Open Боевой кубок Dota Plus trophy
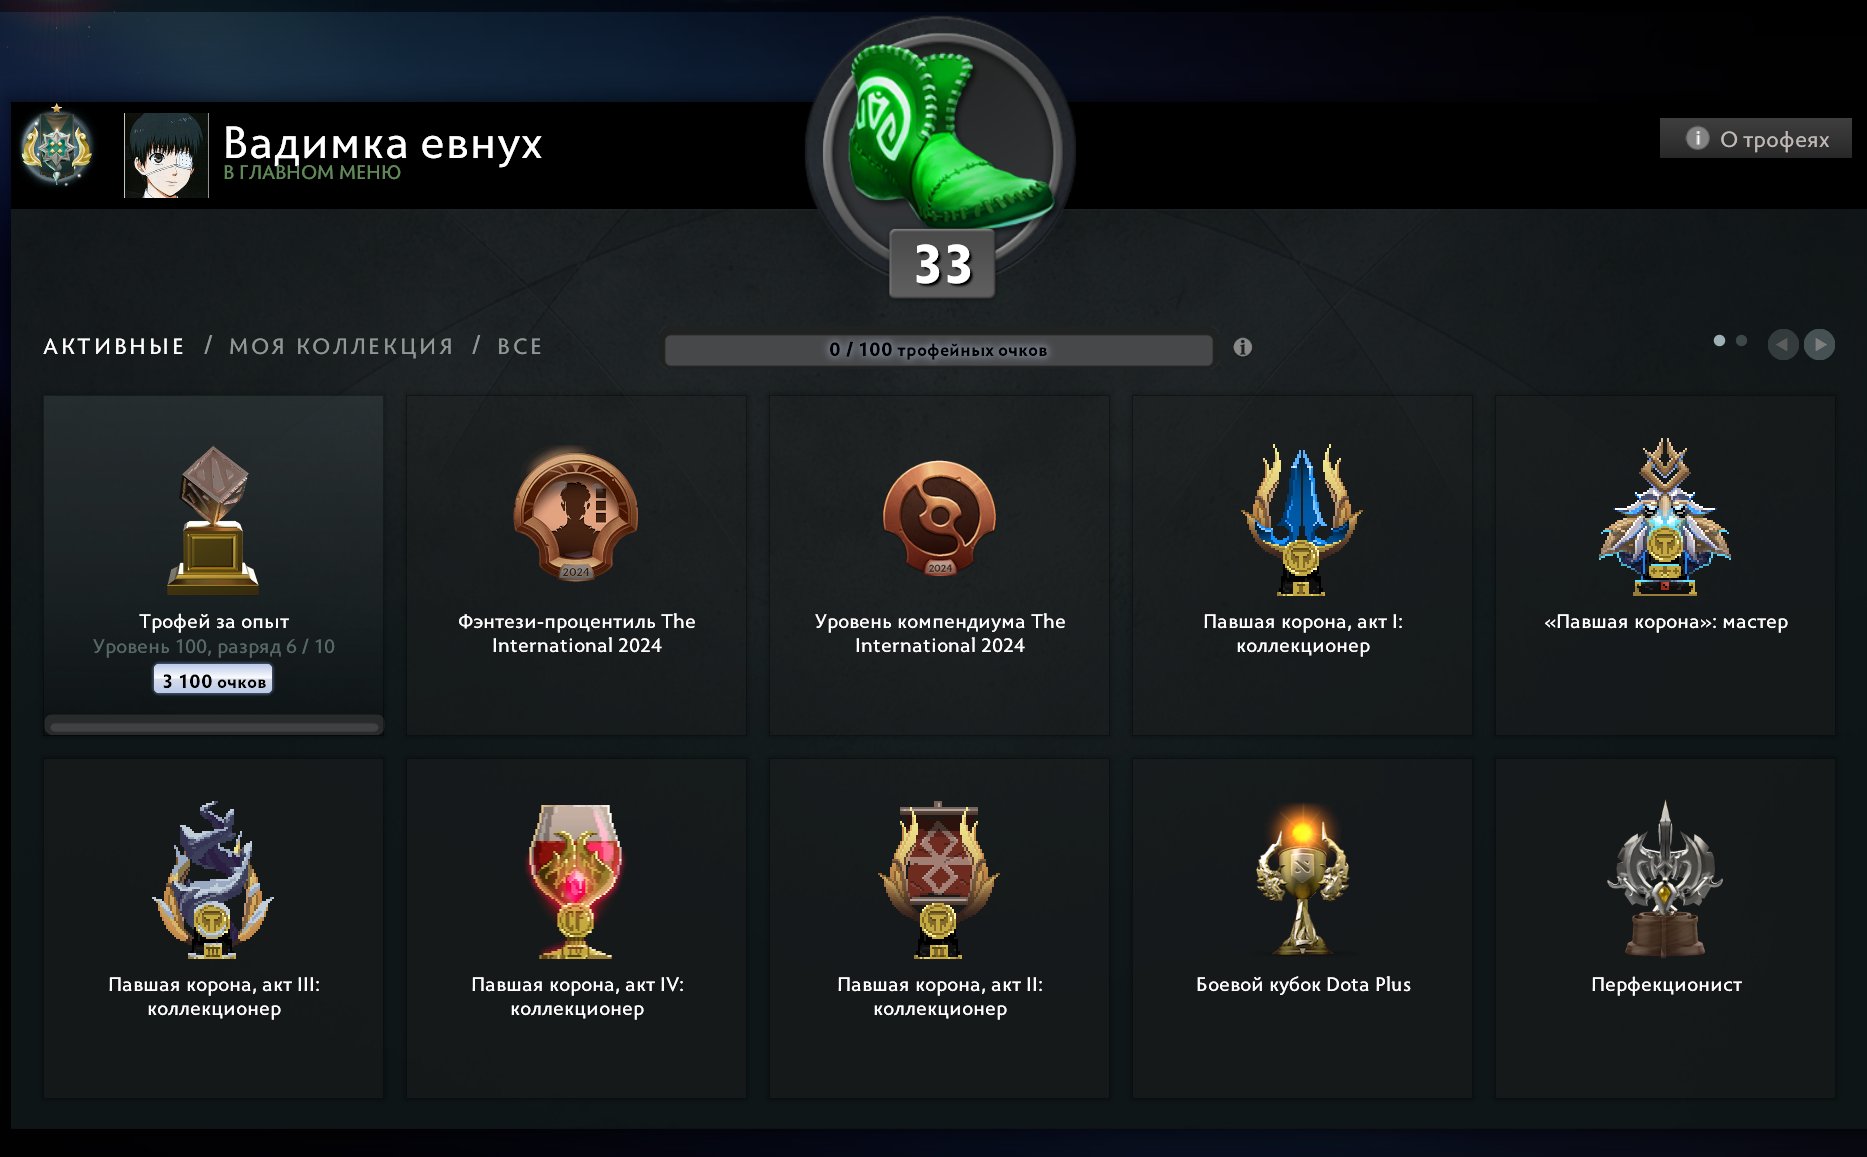The height and width of the screenshot is (1157, 1867). [1302, 928]
